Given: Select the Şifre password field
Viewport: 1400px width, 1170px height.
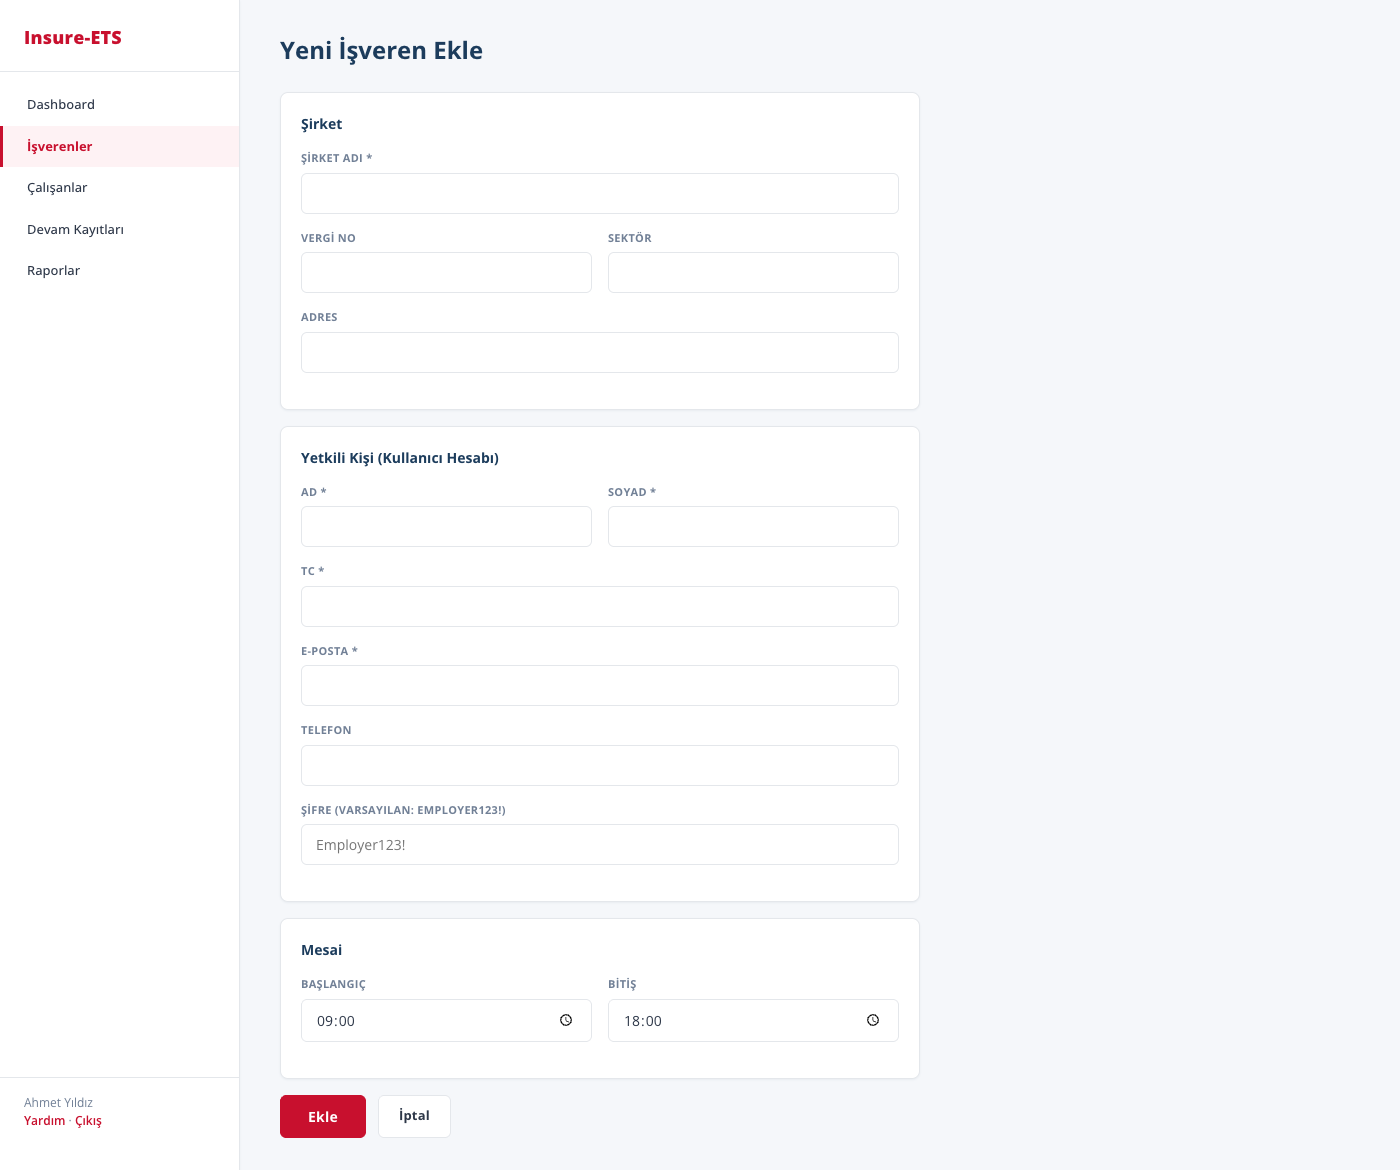Looking at the screenshot, I should click(599, 844).
